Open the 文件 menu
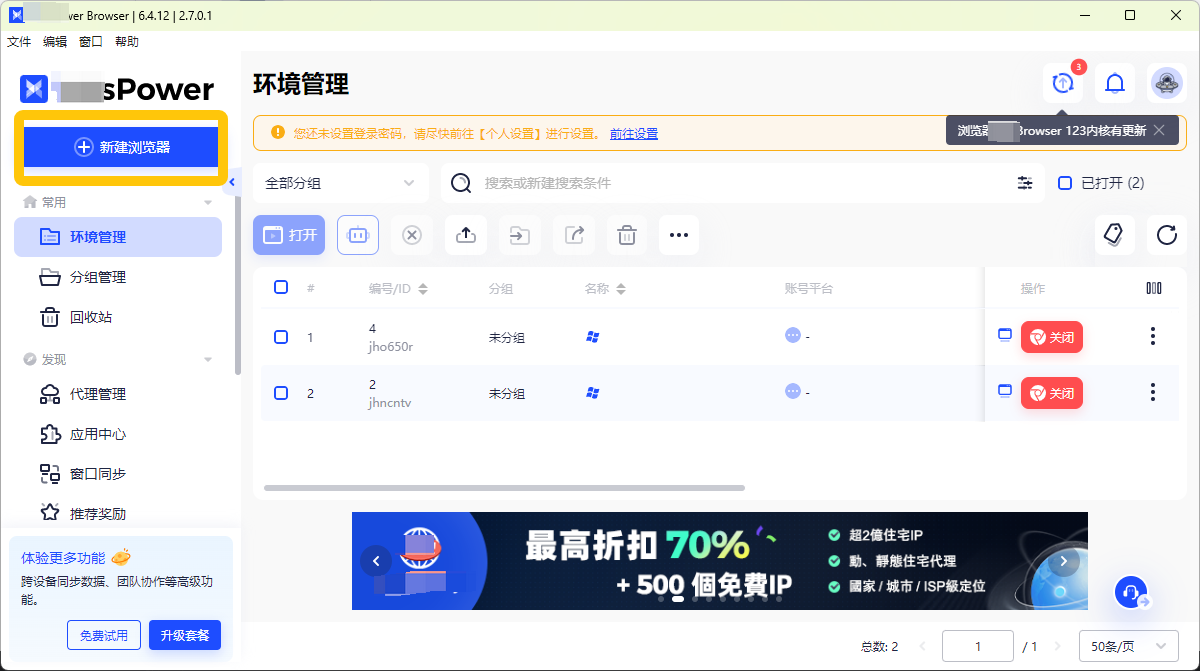Image resolution: width=1200 pixels, height=671 pixels. tap(19, 42)
